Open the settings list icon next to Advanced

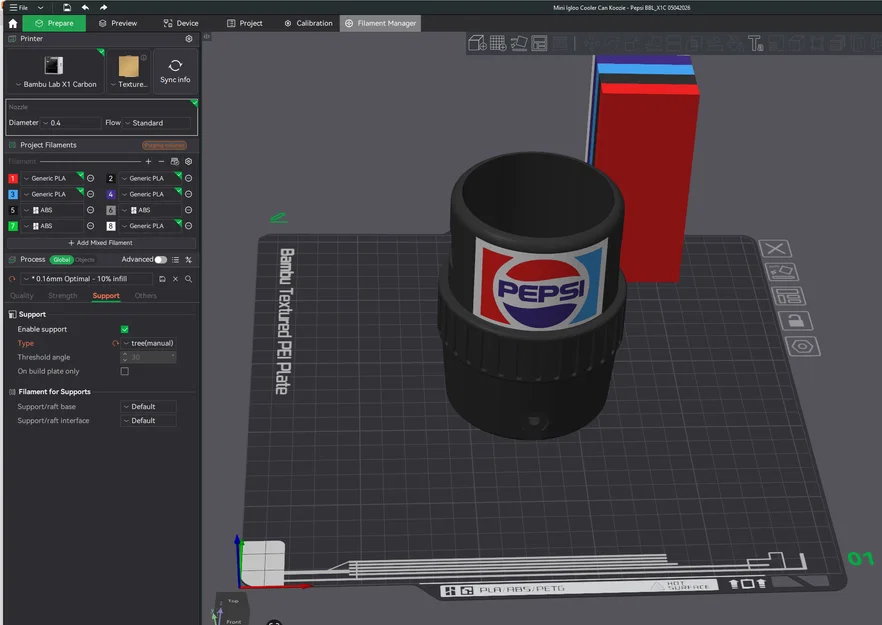click(176, 260)
